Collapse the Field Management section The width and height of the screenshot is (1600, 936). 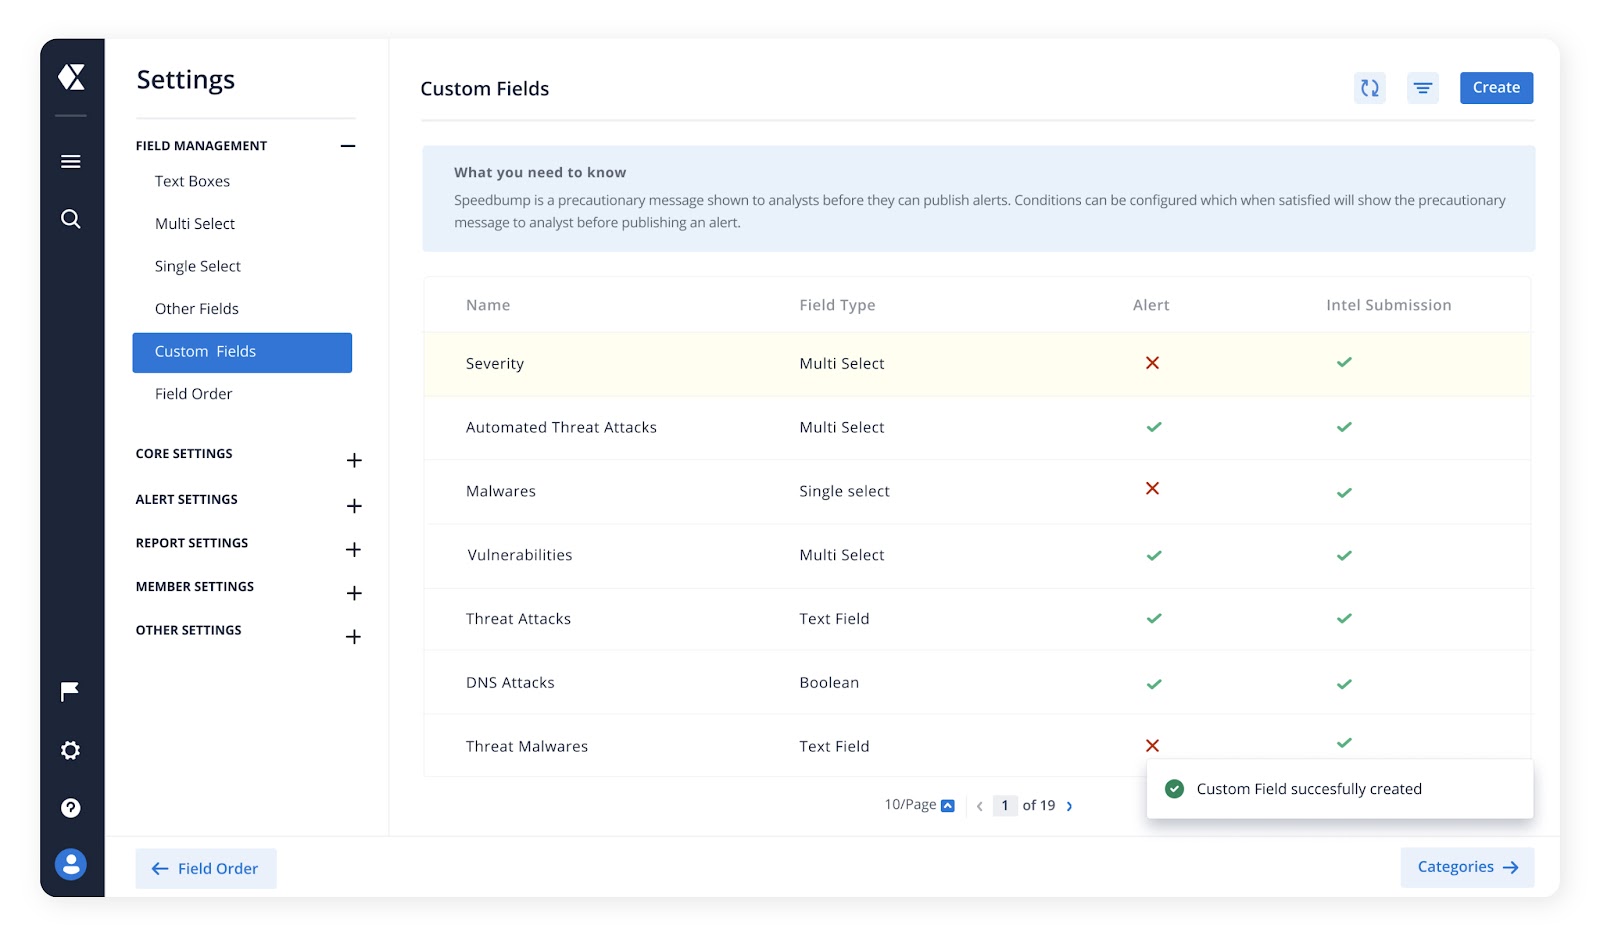(x=348, y=146)
